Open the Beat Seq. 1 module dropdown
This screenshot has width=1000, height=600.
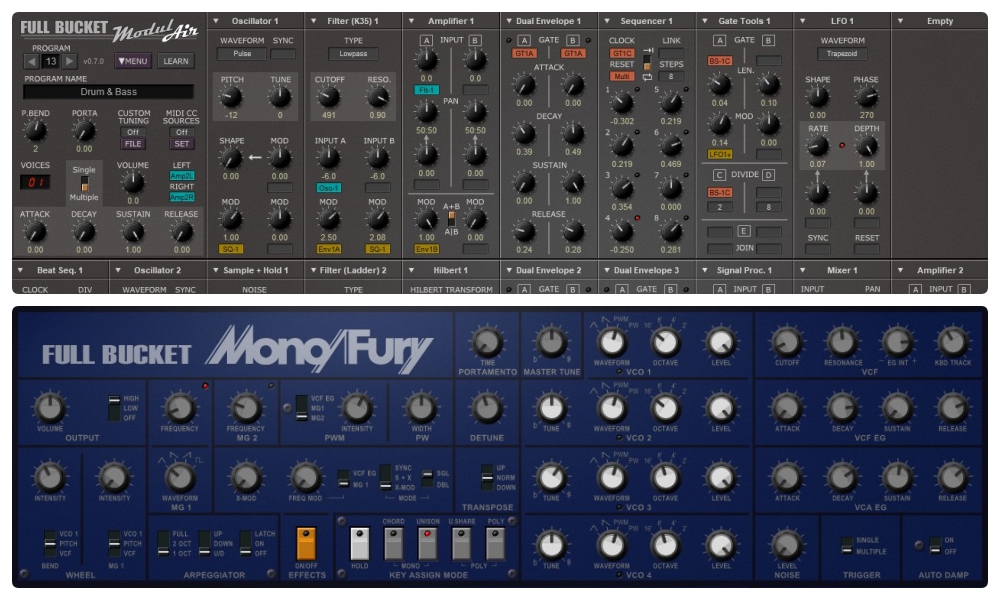click(20, 270)
